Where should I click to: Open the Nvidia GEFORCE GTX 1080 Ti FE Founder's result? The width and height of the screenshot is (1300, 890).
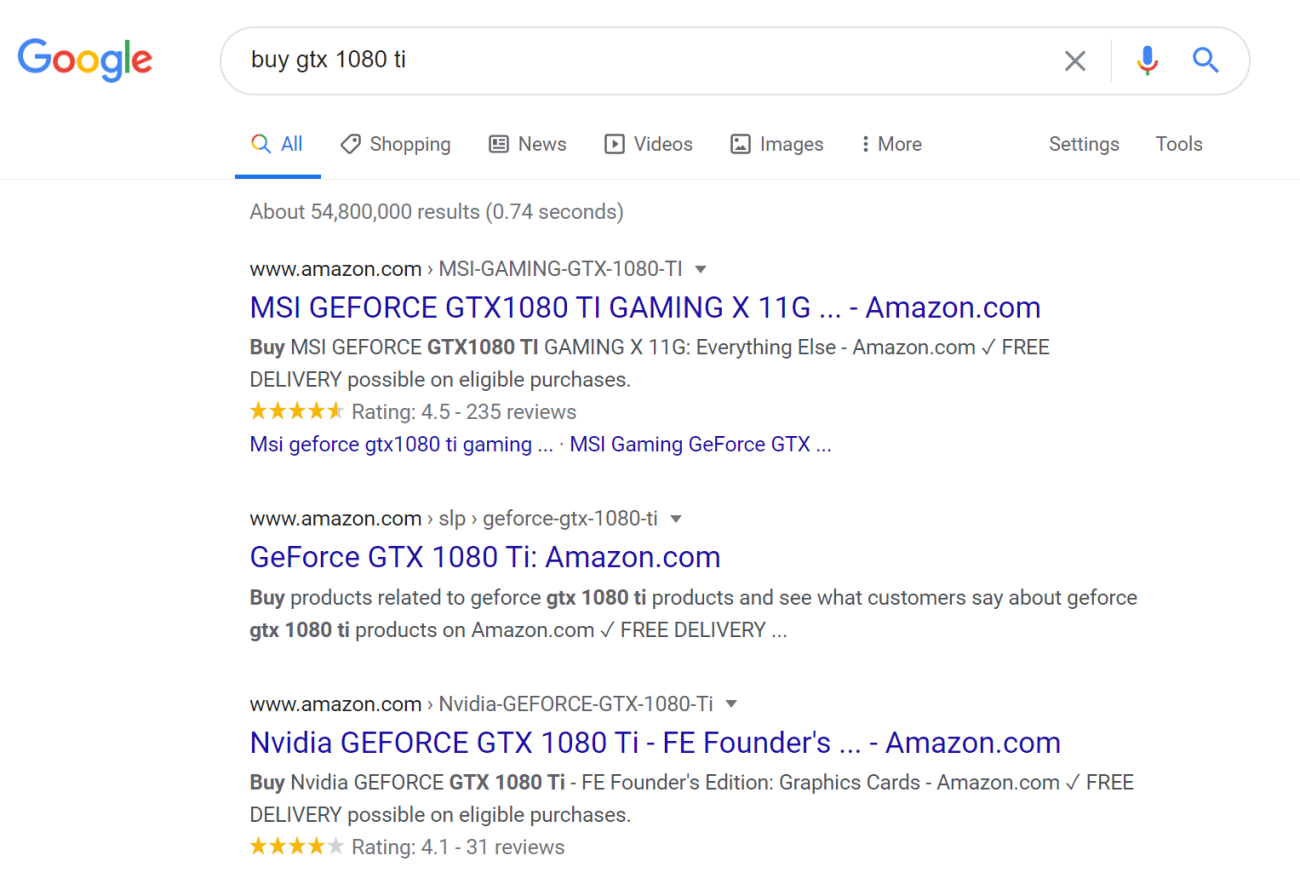655,743
